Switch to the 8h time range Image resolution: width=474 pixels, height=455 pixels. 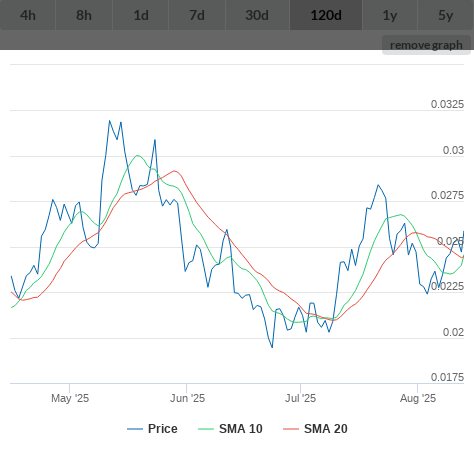point(84,15)
